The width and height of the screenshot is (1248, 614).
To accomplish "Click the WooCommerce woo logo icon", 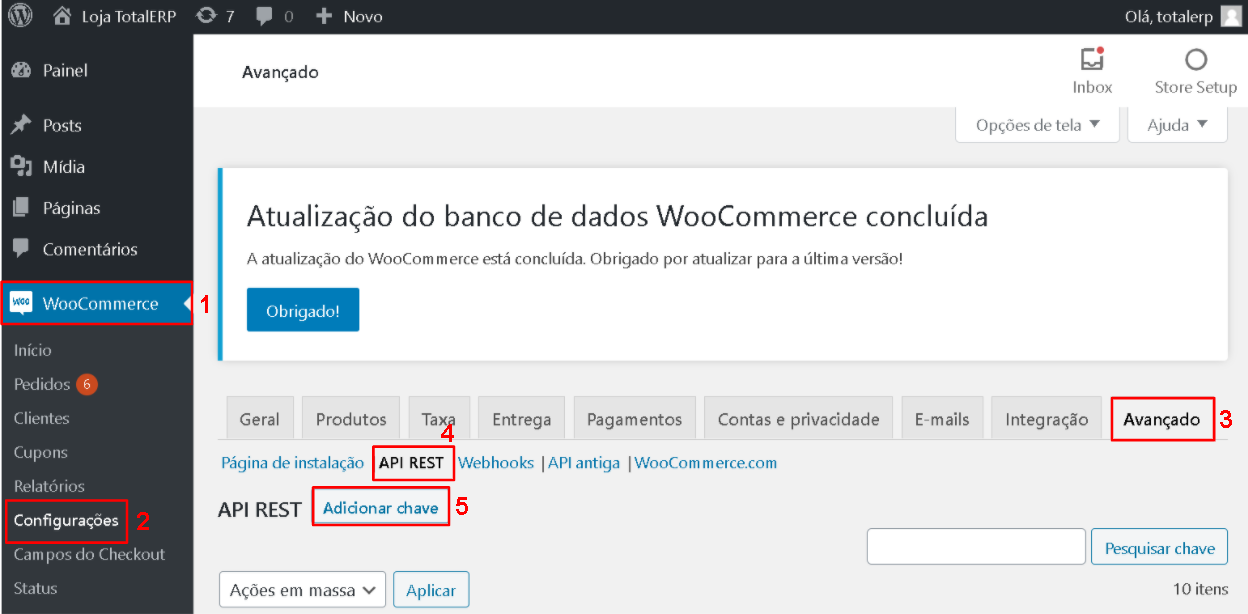I will point(21,303).
